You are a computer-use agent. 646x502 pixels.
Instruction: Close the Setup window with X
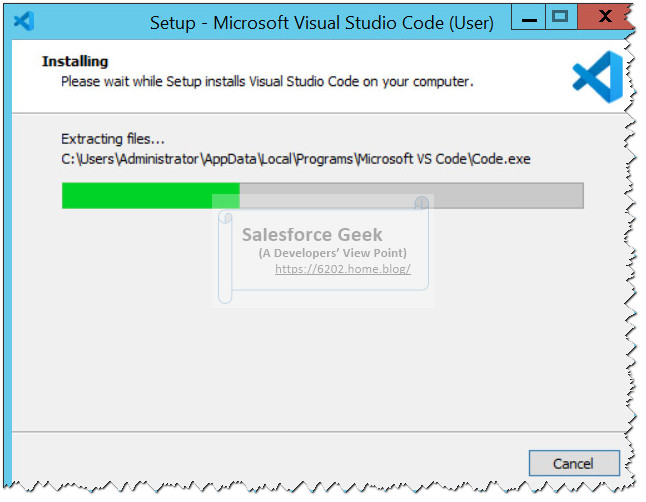(x=604, y=17)
